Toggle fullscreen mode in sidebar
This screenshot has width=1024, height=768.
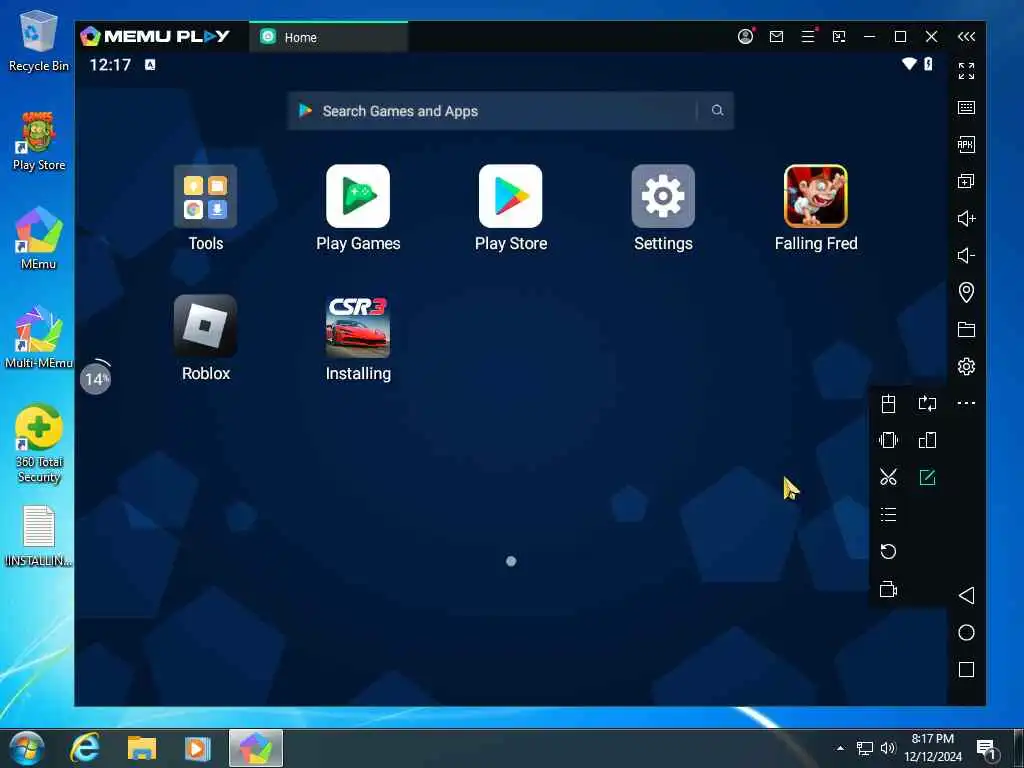click(967, 71)
